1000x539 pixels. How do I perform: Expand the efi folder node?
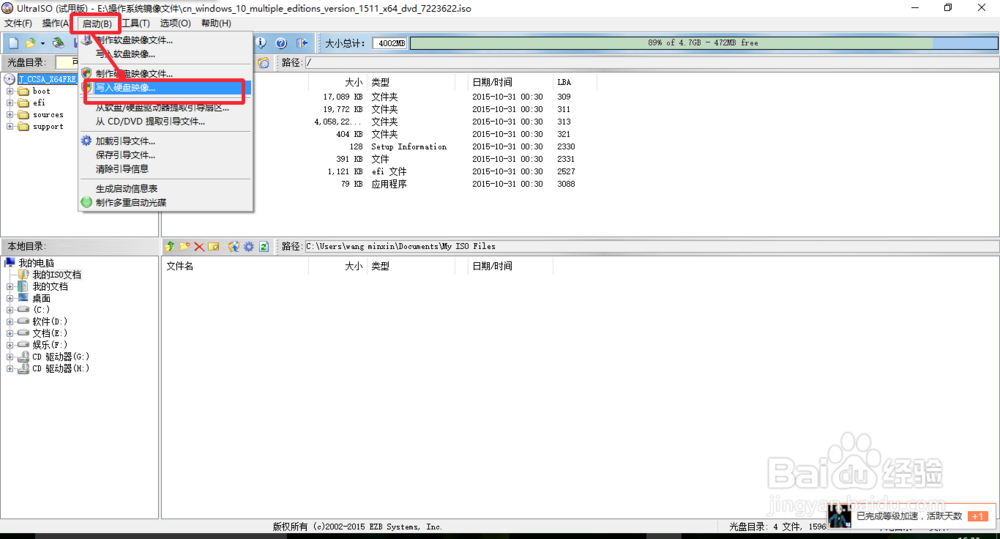(10, 103)
